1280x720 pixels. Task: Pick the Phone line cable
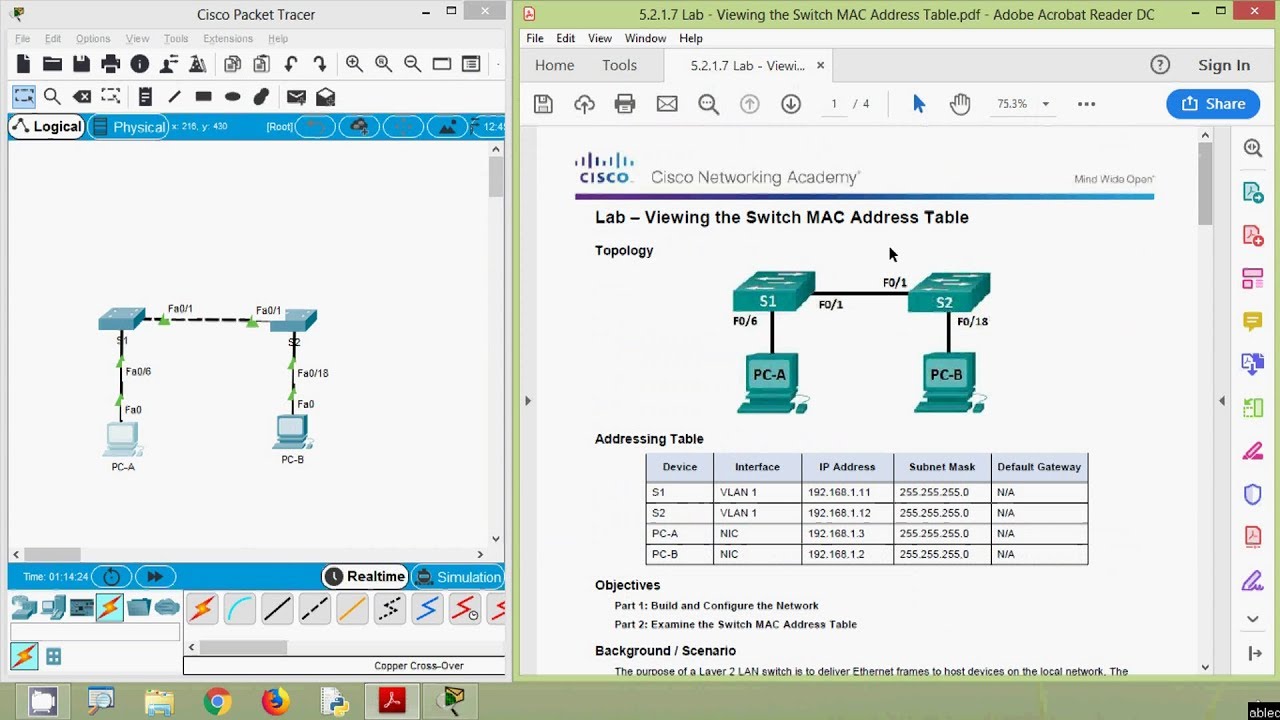coord(390,608)
